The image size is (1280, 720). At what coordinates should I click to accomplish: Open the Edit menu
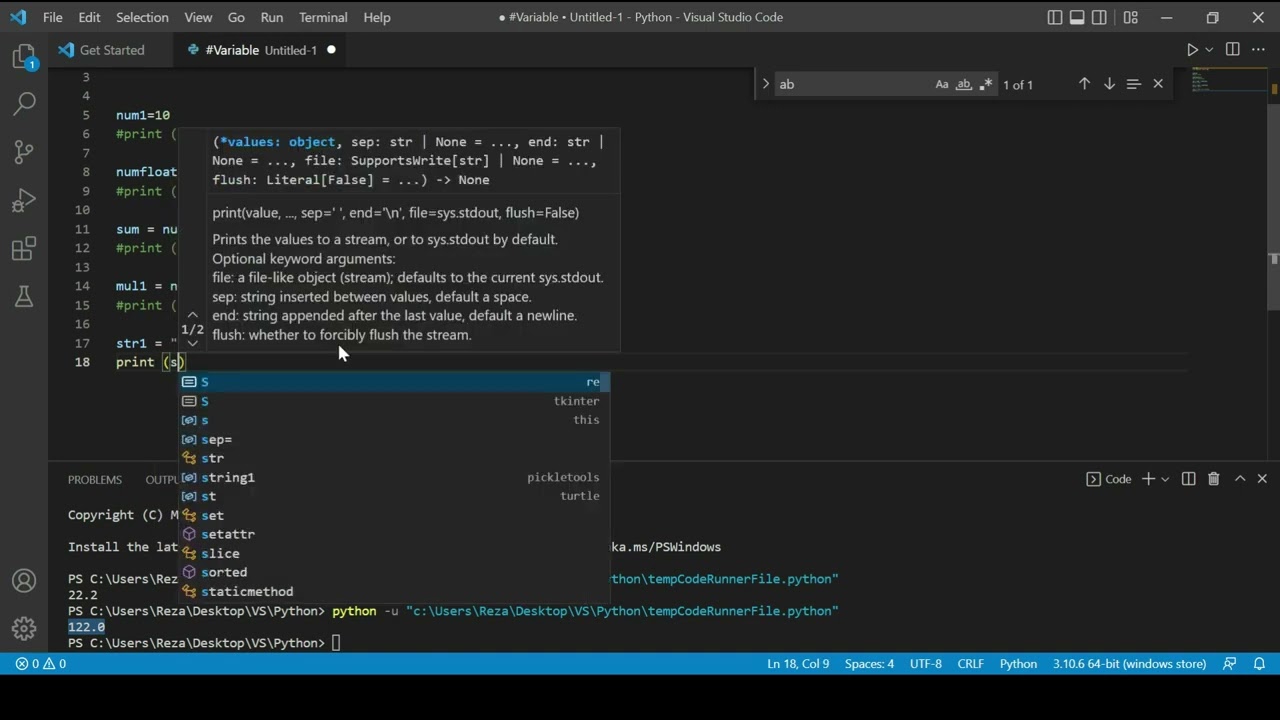89,17
